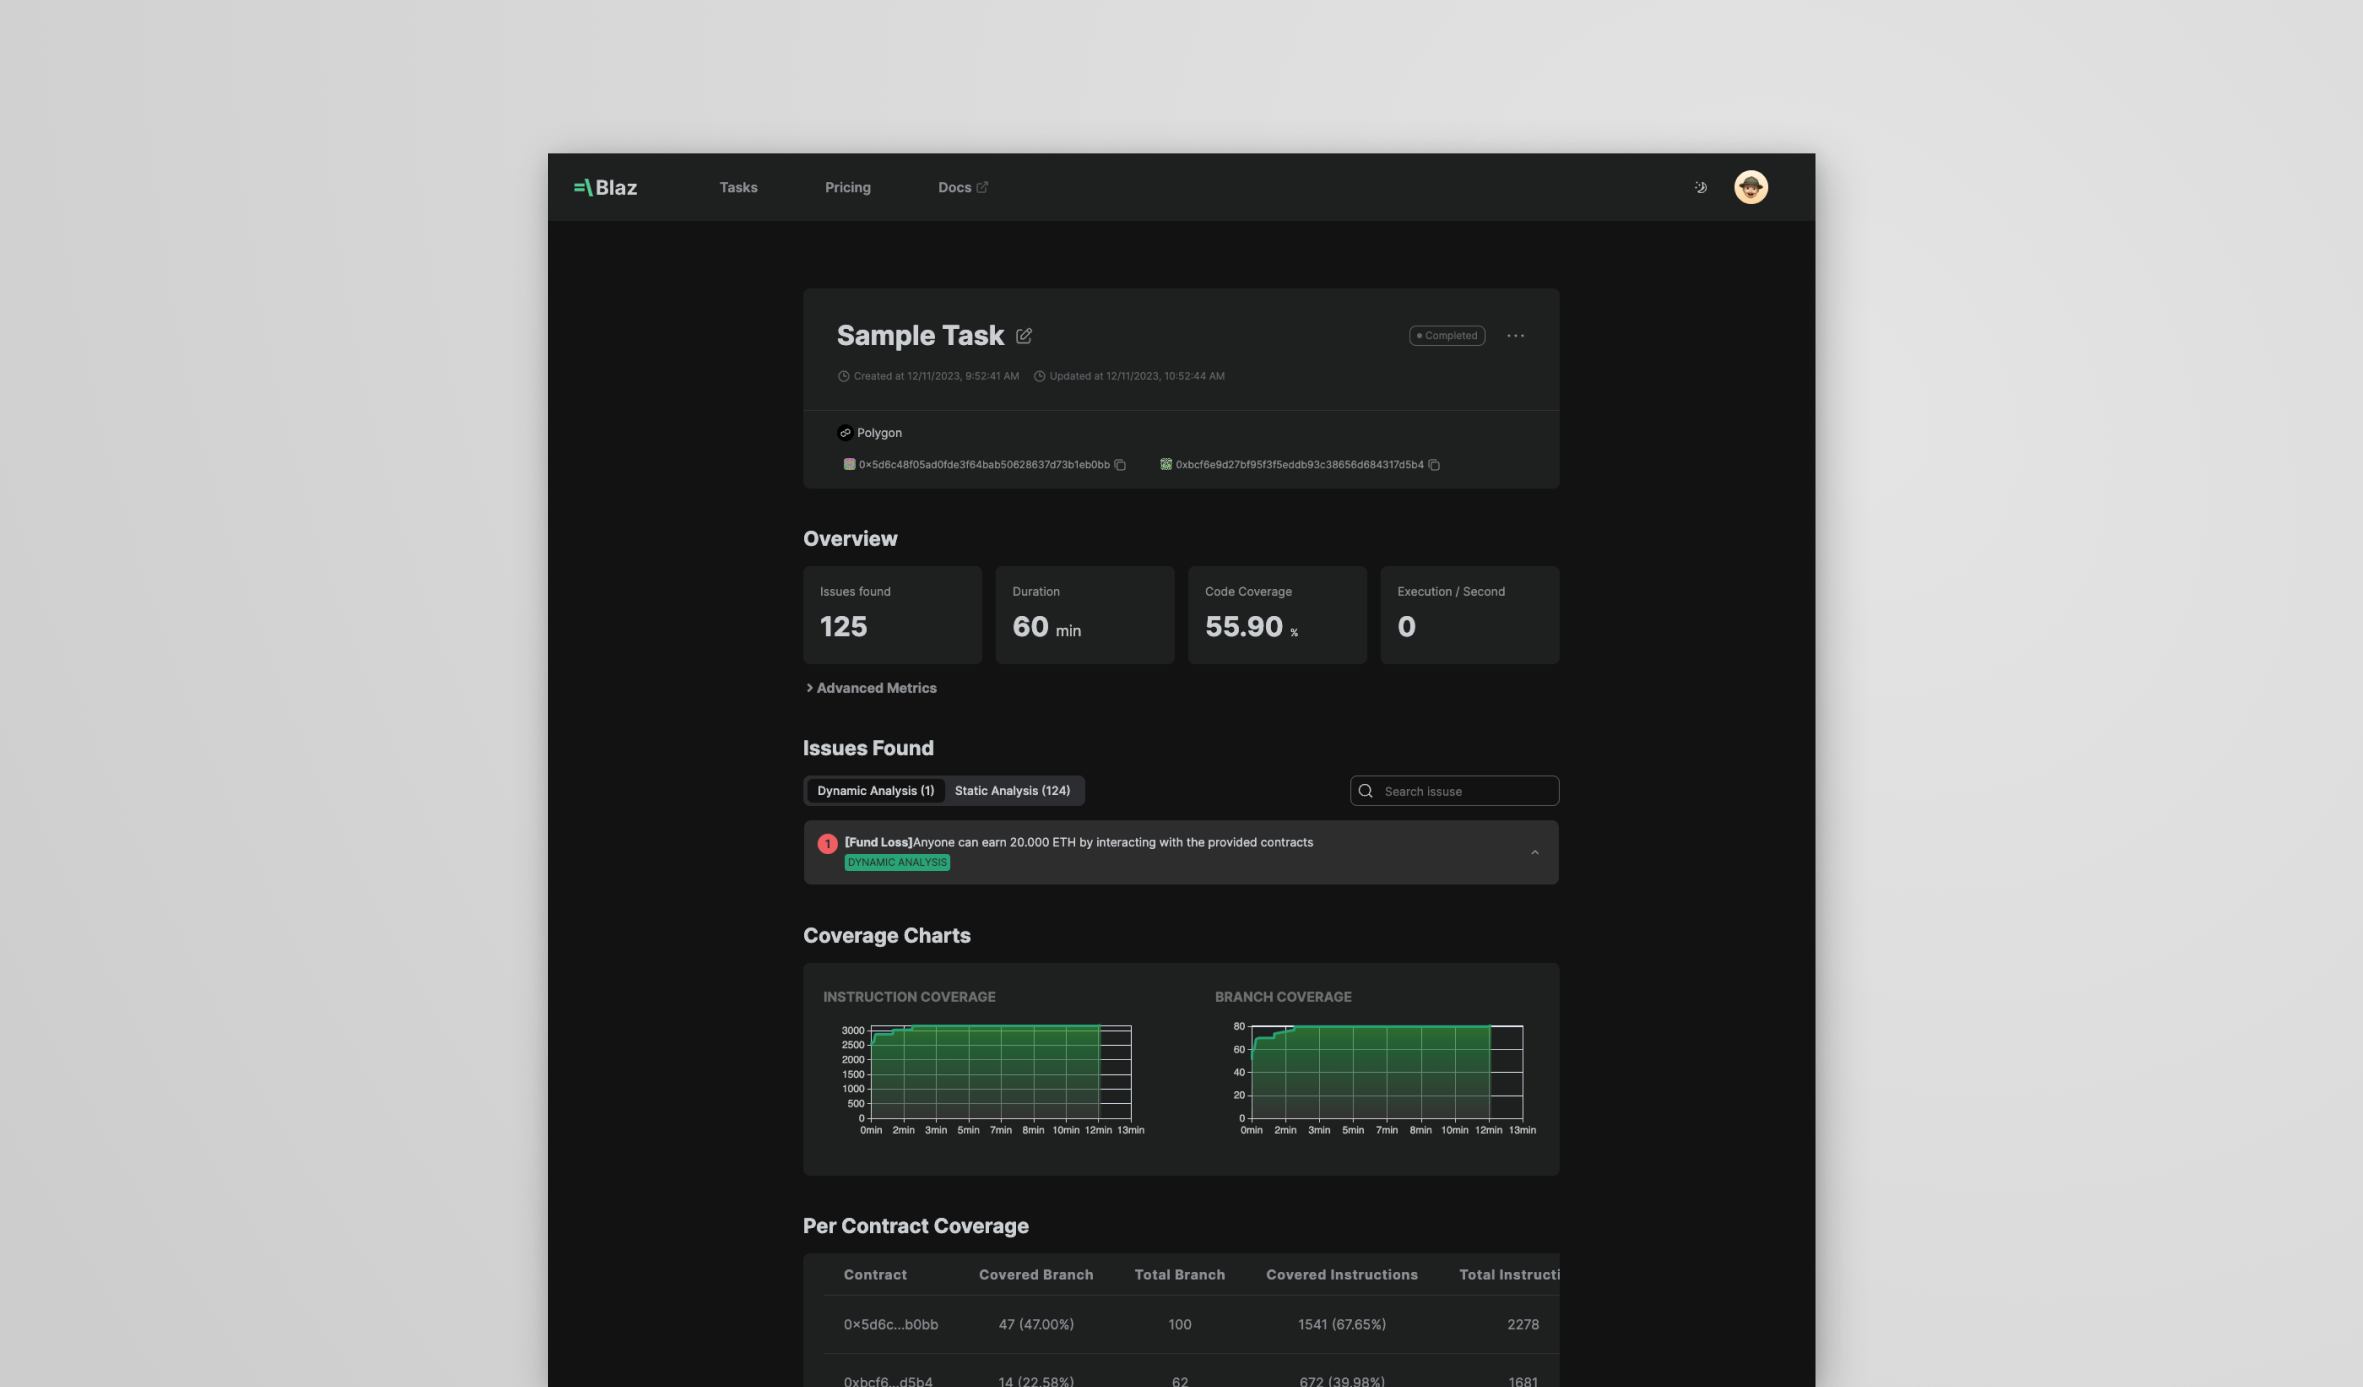The height and width of the screenshot is (1387, 2363).
Task: Edit the Sample Task name
Action: pos(1023,336)
